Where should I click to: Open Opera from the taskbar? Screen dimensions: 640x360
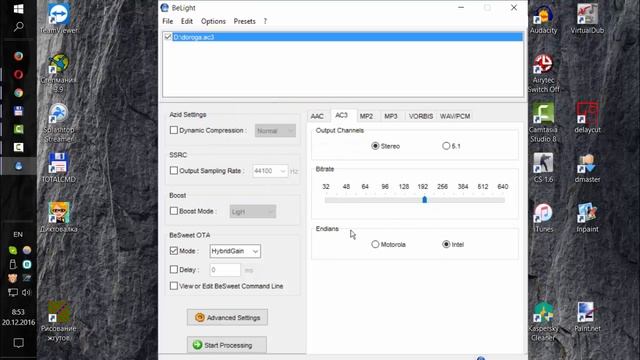pos(18,74)
